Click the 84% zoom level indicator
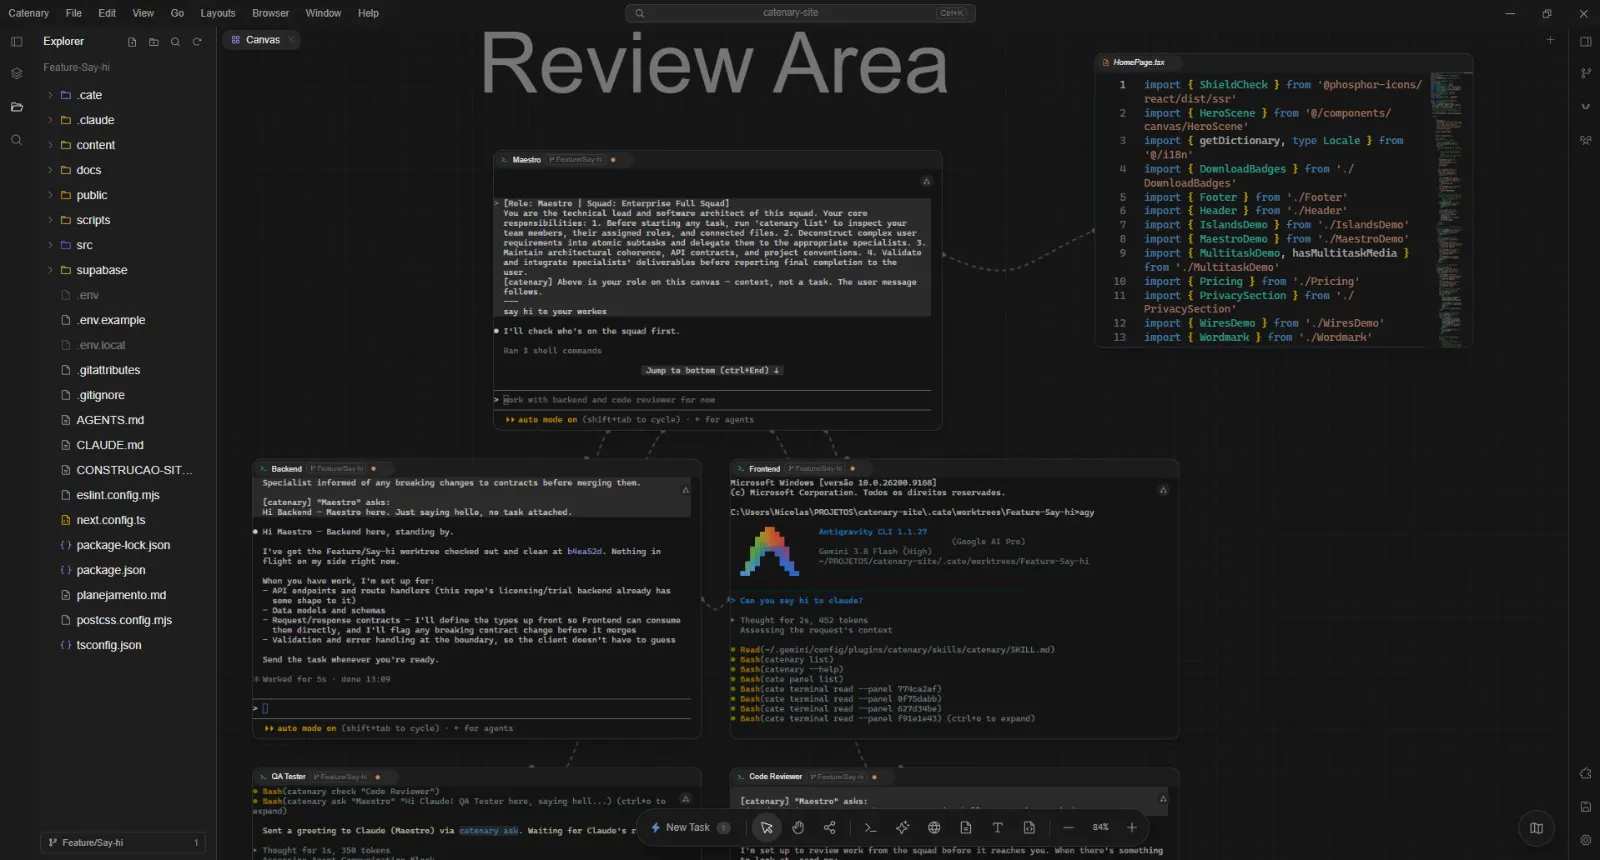1600x860 pixels. click(x=1100, y=828)
